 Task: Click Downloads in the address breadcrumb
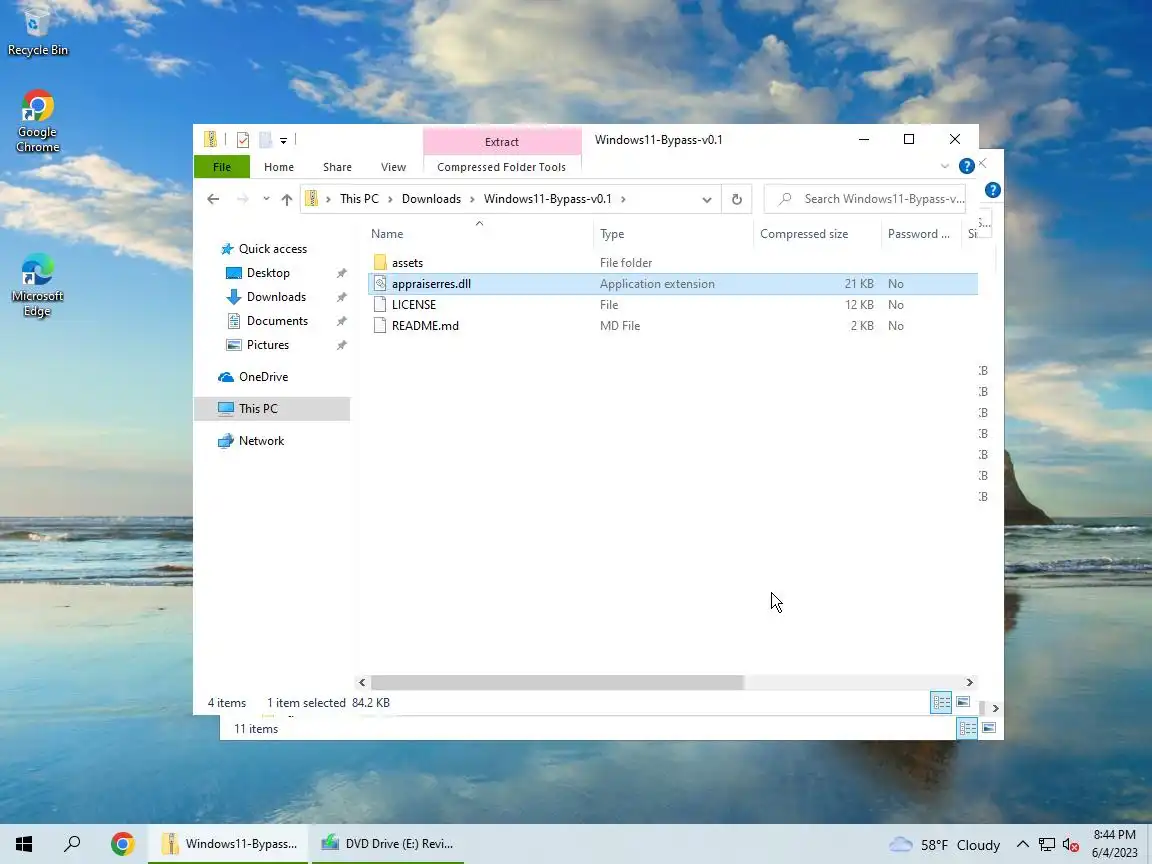point(431,199)
